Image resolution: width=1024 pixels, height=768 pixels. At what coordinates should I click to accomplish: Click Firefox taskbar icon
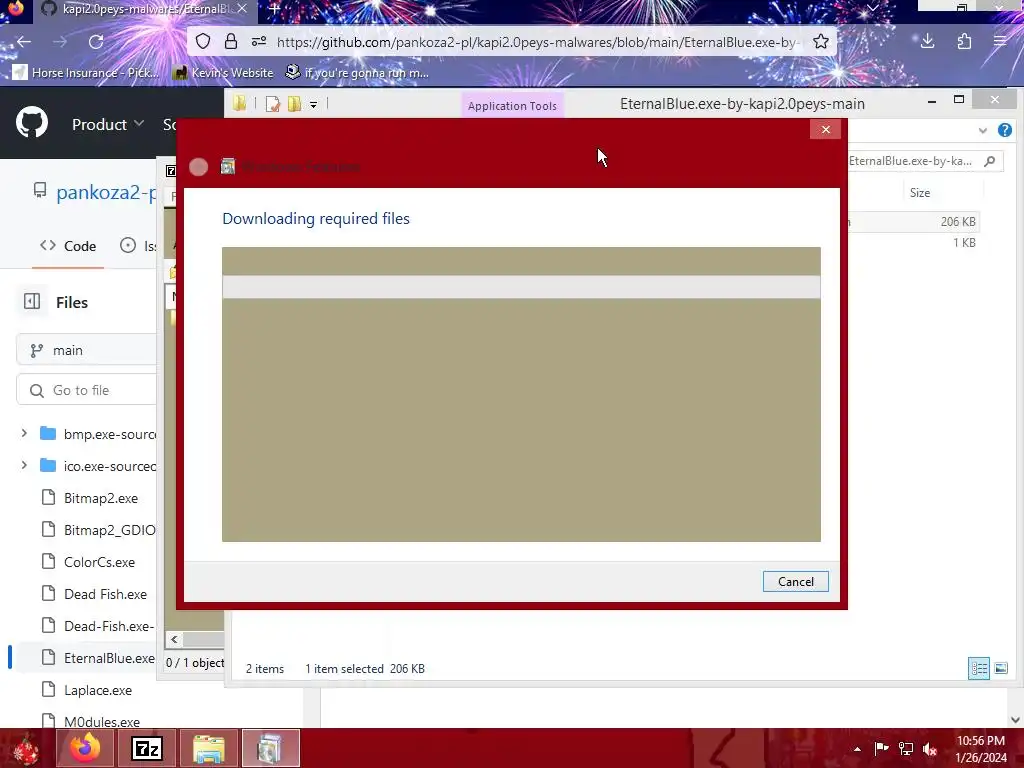[x=85, y=748]
